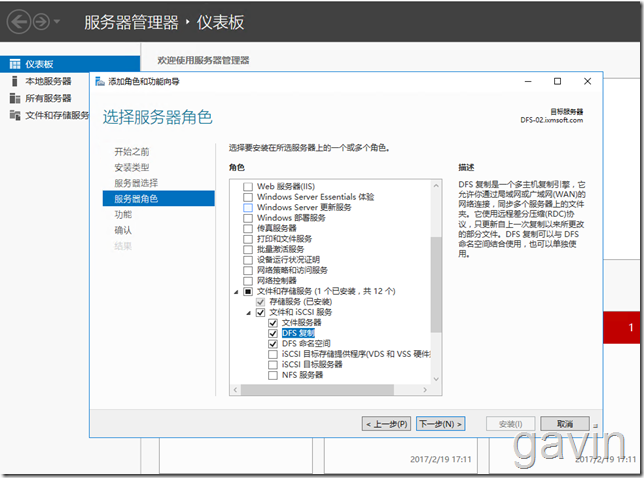
Task: Click the 本地服务器 icon in sidebar
Action: pos(15,81)
